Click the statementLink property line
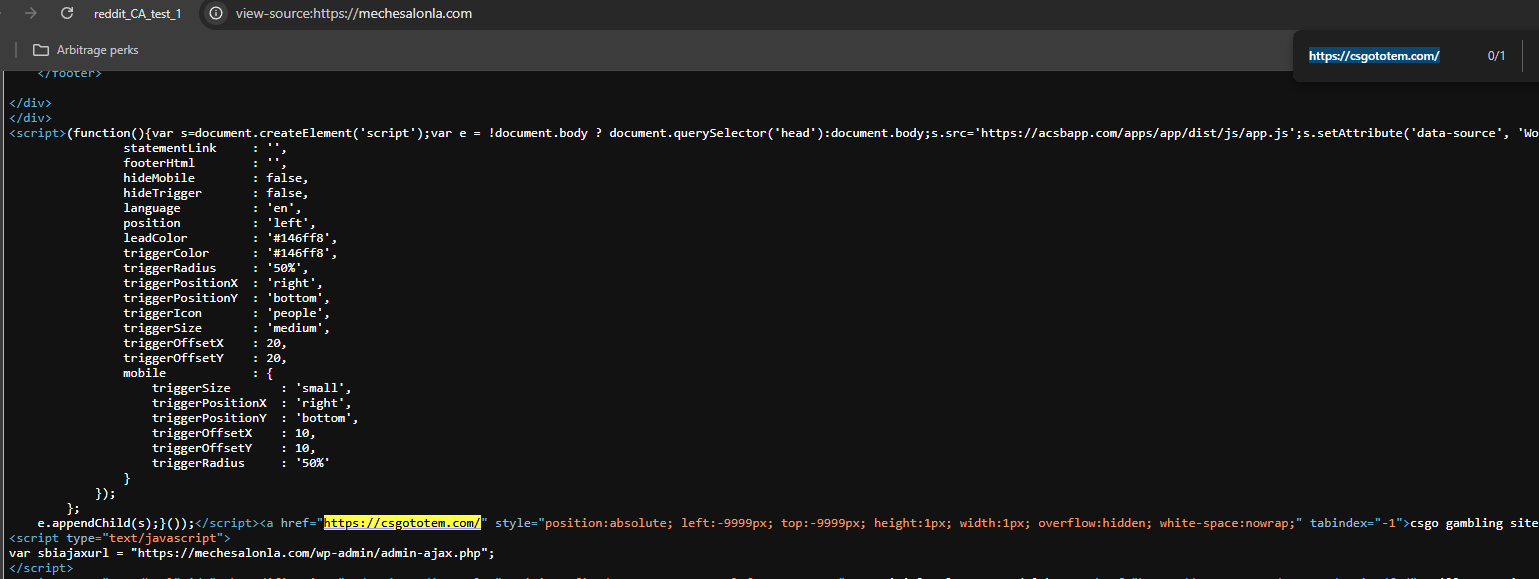 coord(205,148)
